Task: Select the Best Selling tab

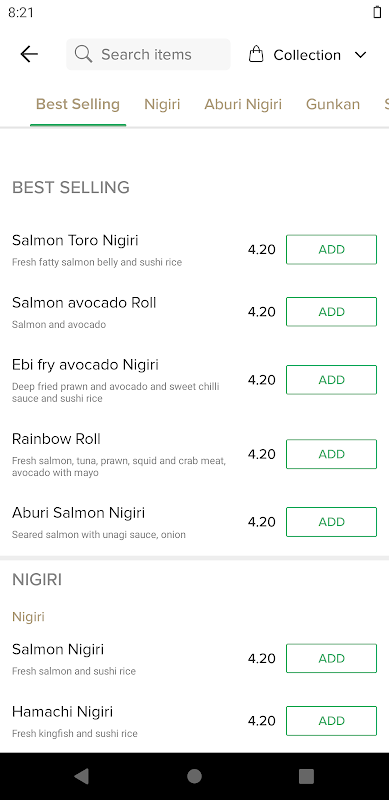Action: click(78, 104)
